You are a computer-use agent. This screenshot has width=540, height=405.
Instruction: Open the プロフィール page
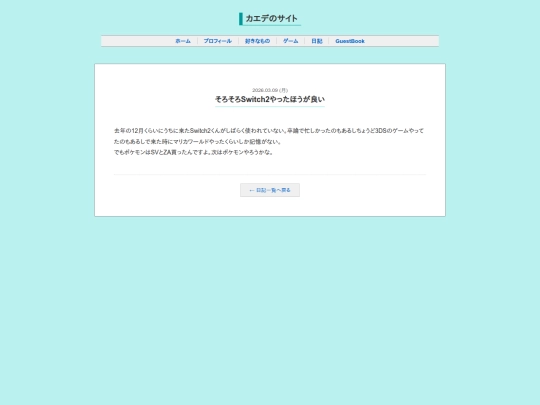click(217, 41)
